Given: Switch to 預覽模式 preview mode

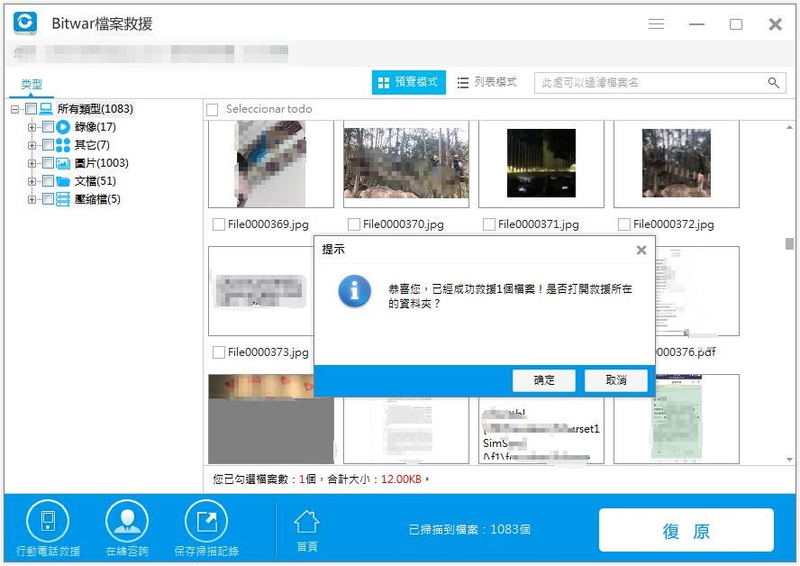Looking at the screenshot, I should pyautogui.click(x=409, y=82).
